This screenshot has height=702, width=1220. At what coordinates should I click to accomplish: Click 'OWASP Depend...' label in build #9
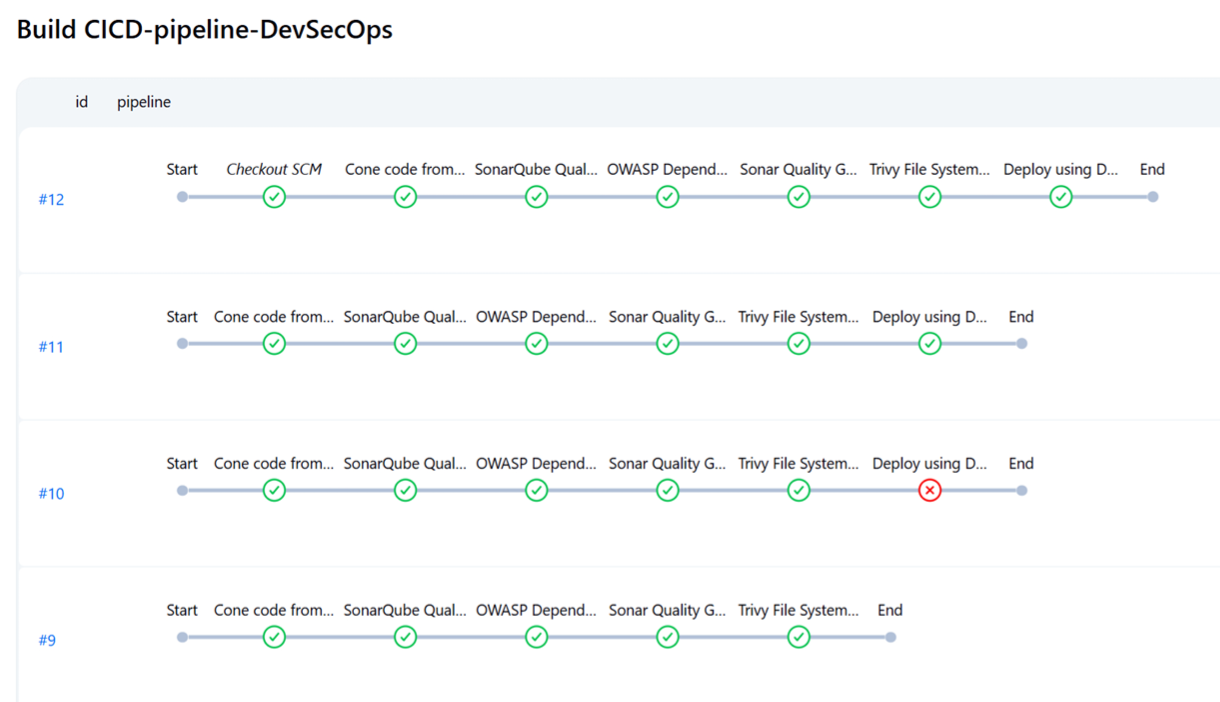pyautogui.click(x=537, y=610)
